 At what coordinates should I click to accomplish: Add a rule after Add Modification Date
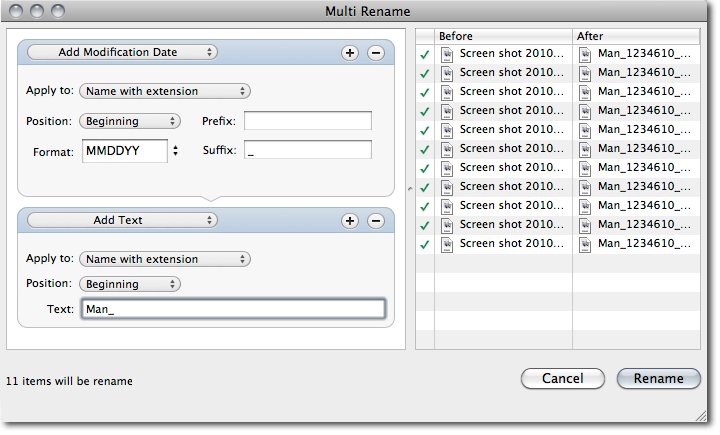350,53
